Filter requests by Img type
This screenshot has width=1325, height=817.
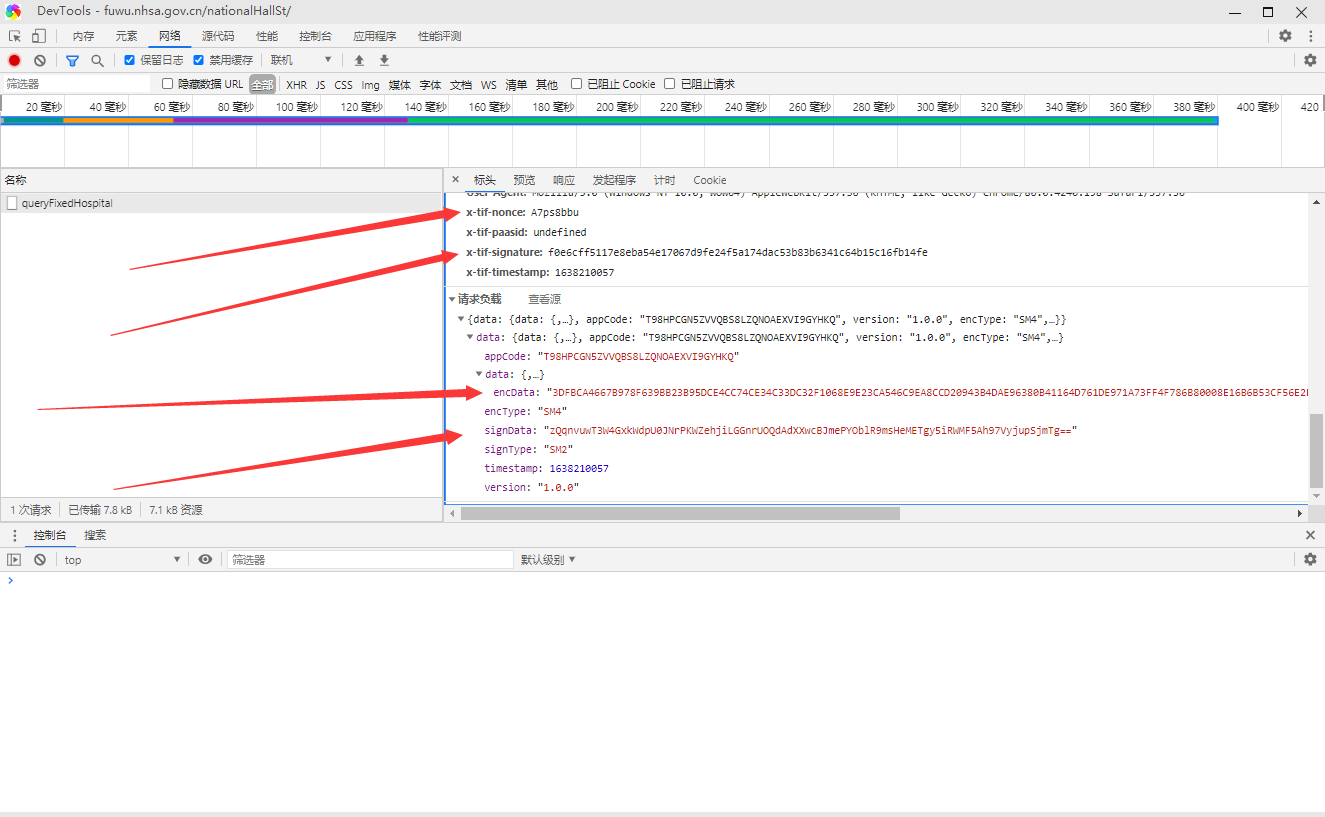pyautogui.click(x=370, y=85)
